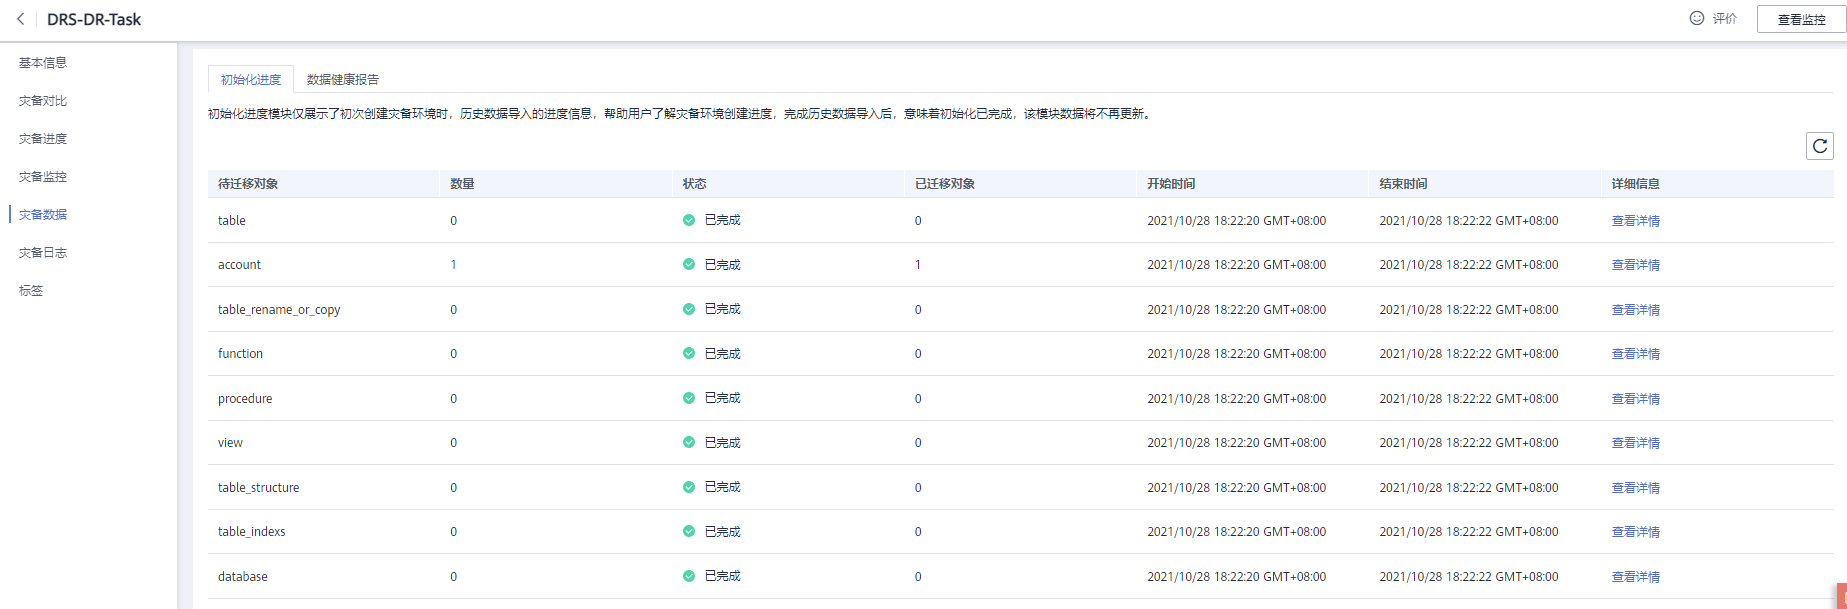Click green completed status icon for view
This screenshot has width=1847, height=609.
(689, 443)
